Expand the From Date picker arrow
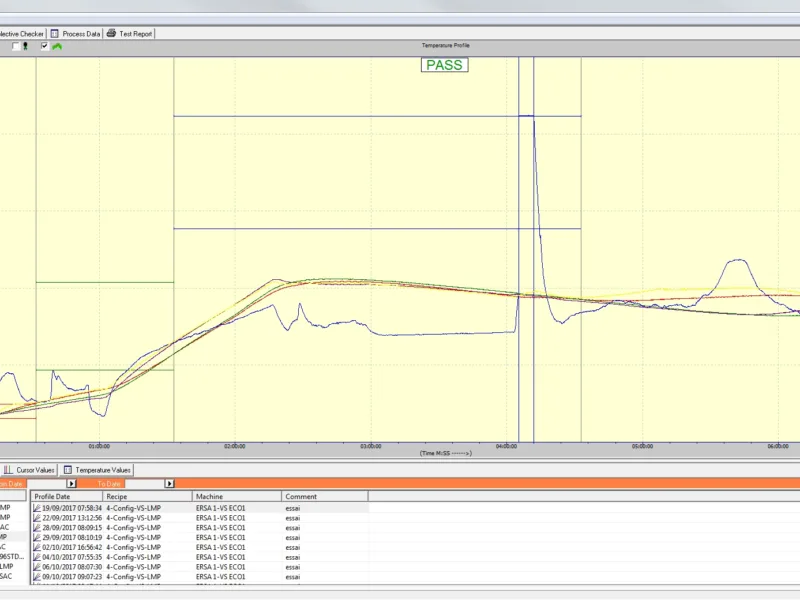Viewport: 800px width, 600px height. point(71,483)
